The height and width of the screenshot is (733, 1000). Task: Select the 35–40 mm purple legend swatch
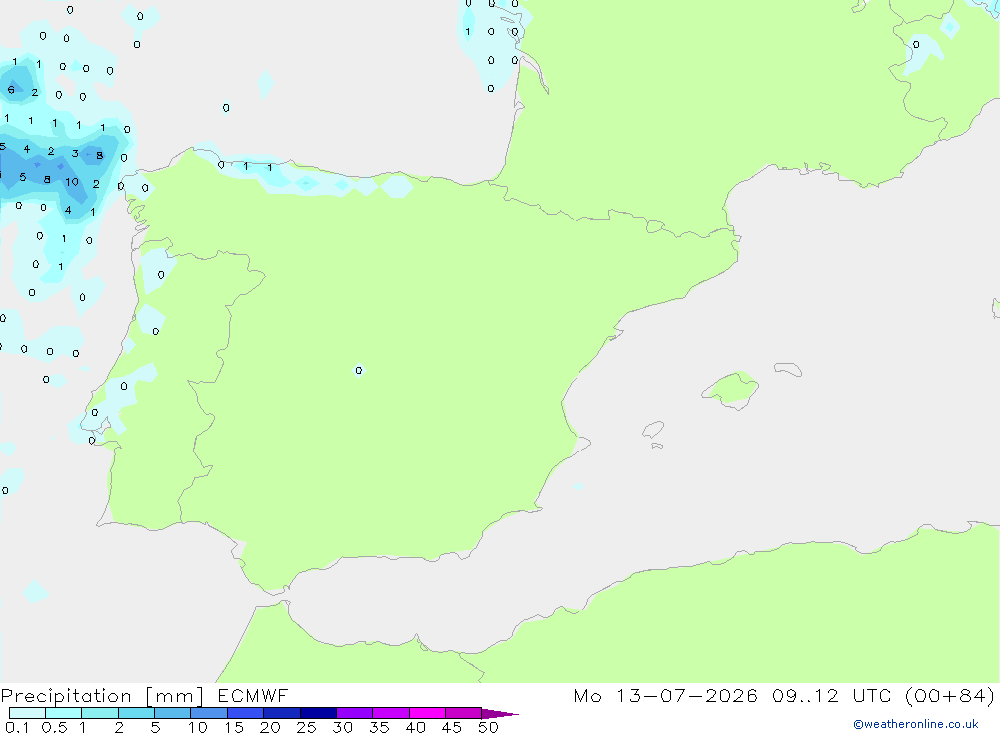point(391,713)
